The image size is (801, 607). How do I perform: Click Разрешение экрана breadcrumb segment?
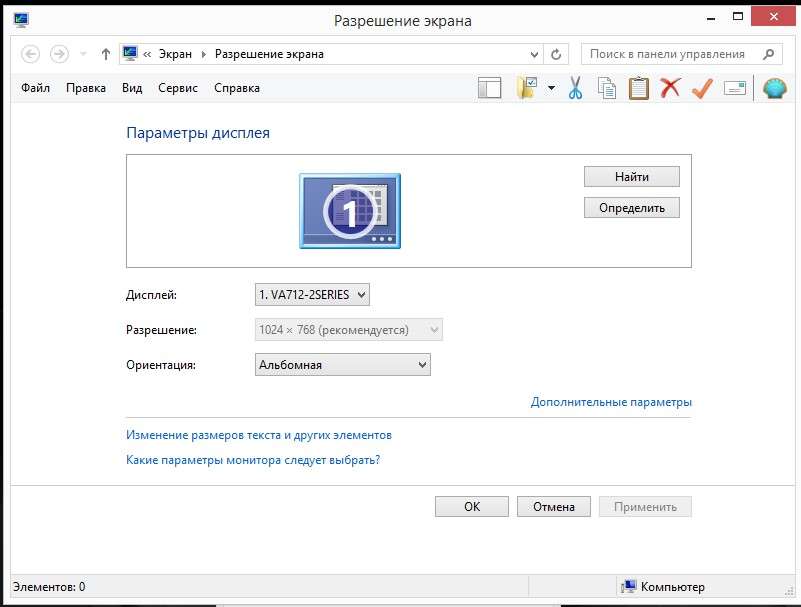[269, 54]
